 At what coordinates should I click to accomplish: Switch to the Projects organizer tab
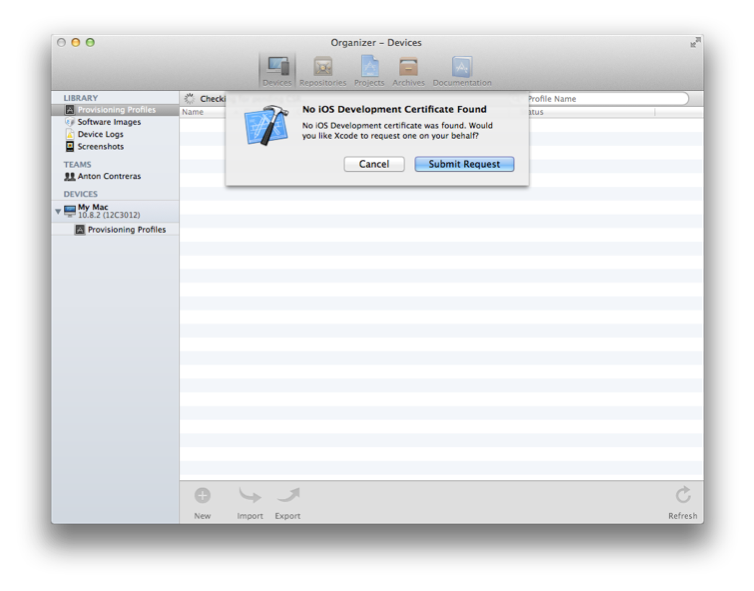pos(369,69)
